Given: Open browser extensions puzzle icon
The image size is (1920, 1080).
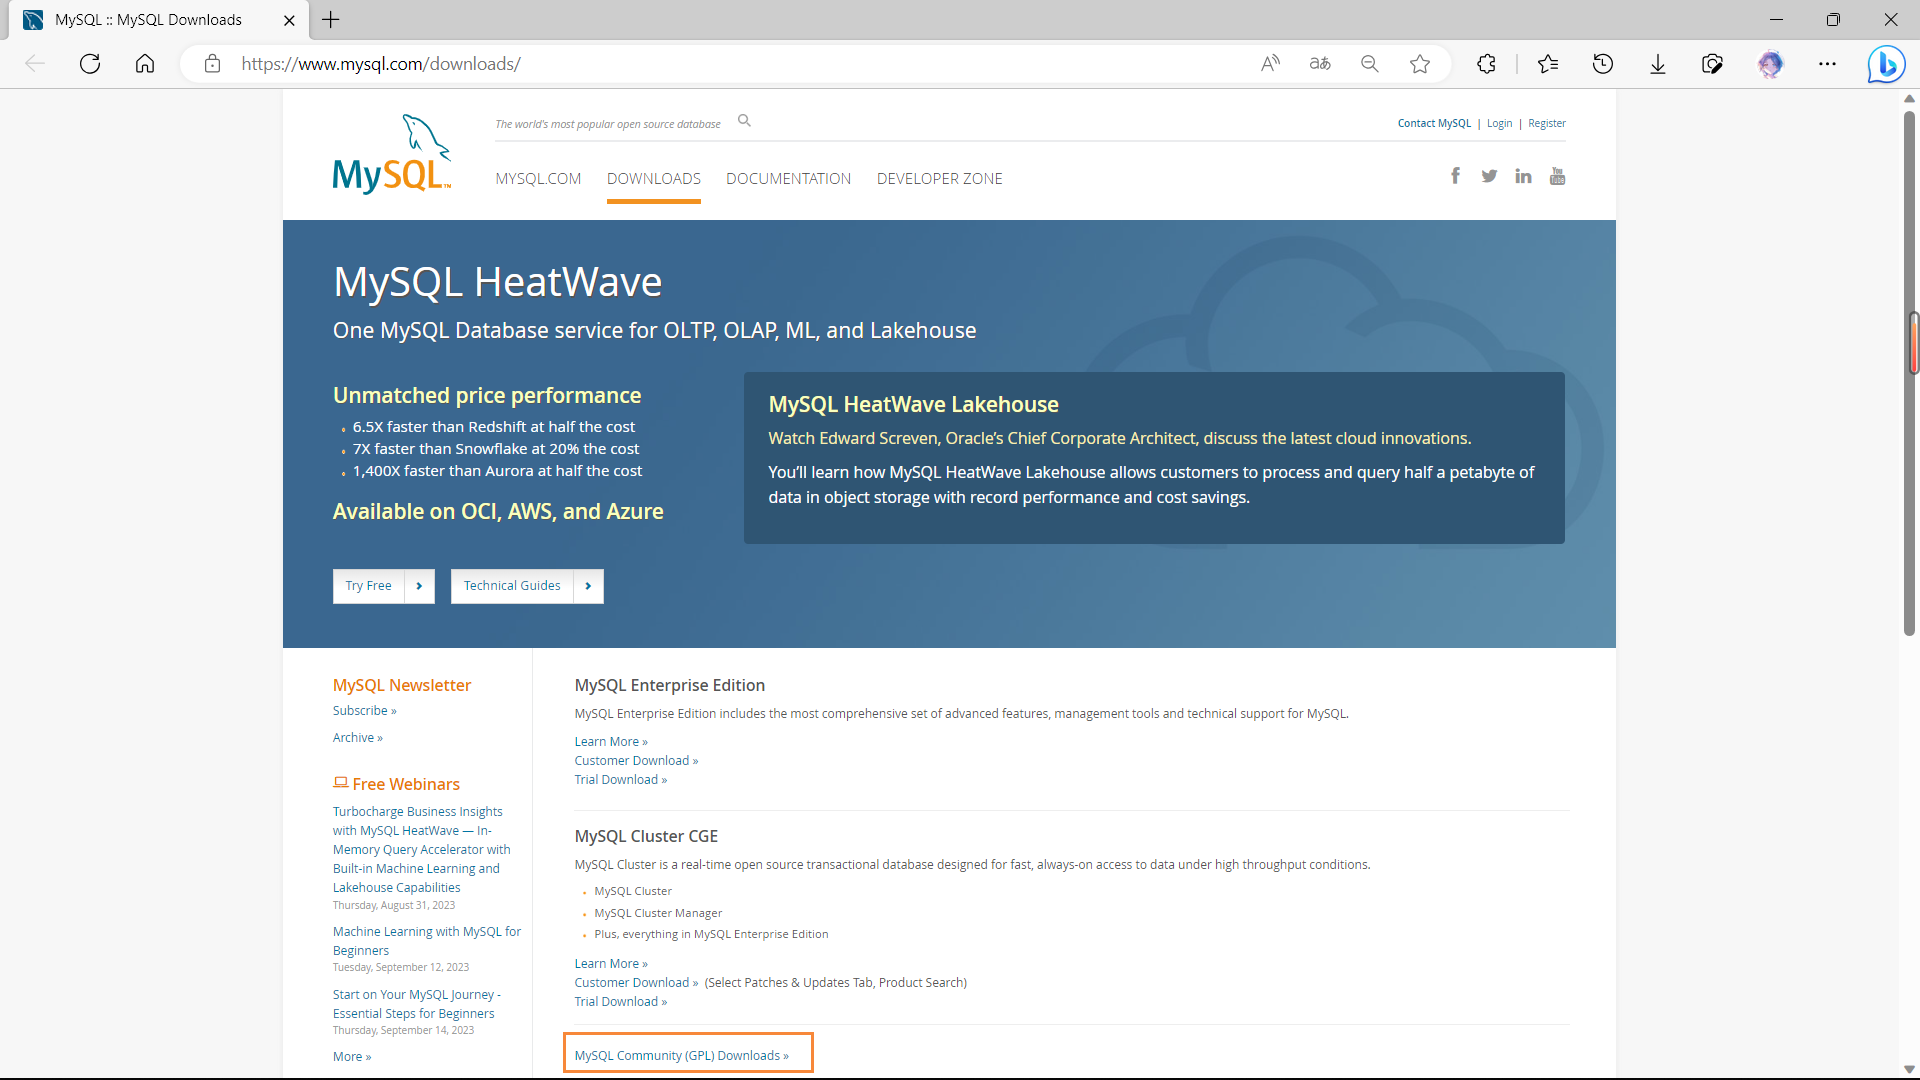Looking at the screenshot, I should click(x=1486, y=64).
